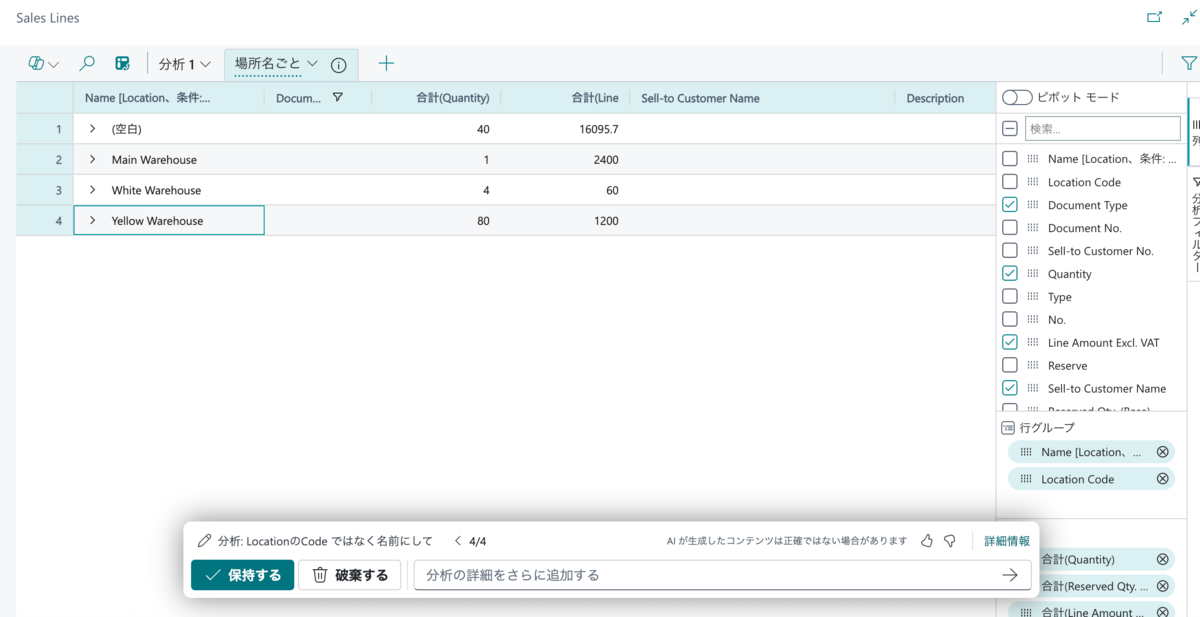Open the columns side tab
Screen dimensions: 1200x617
pyautogui.click(x=1195, y=132)
